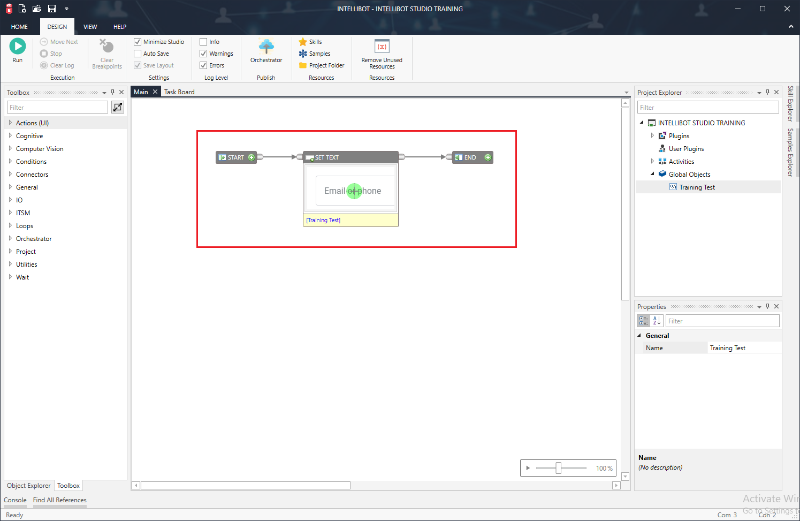This screenshot has width=800, height=521.
Task: Select Training Test in Project Explorer
Action: (x=697, y=187)
